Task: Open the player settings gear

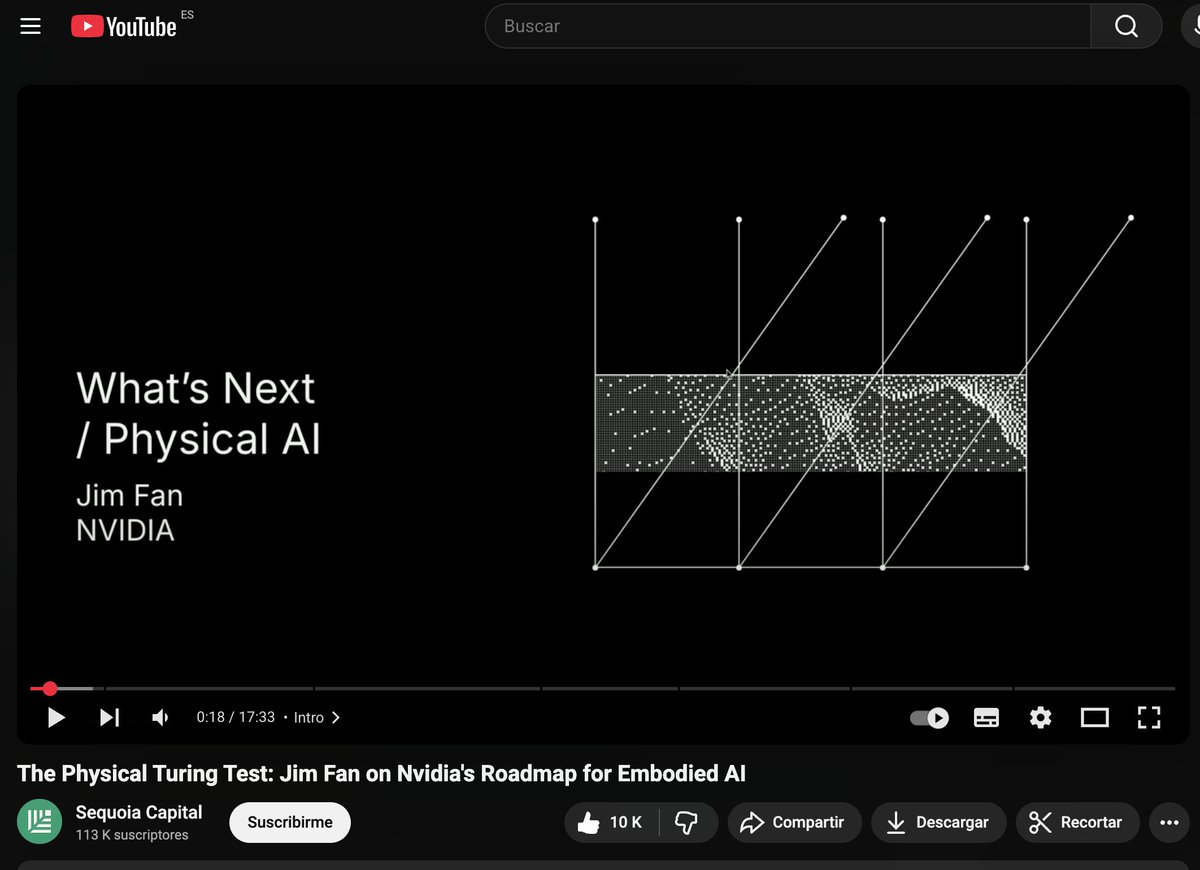Action: pos(1041,717)
